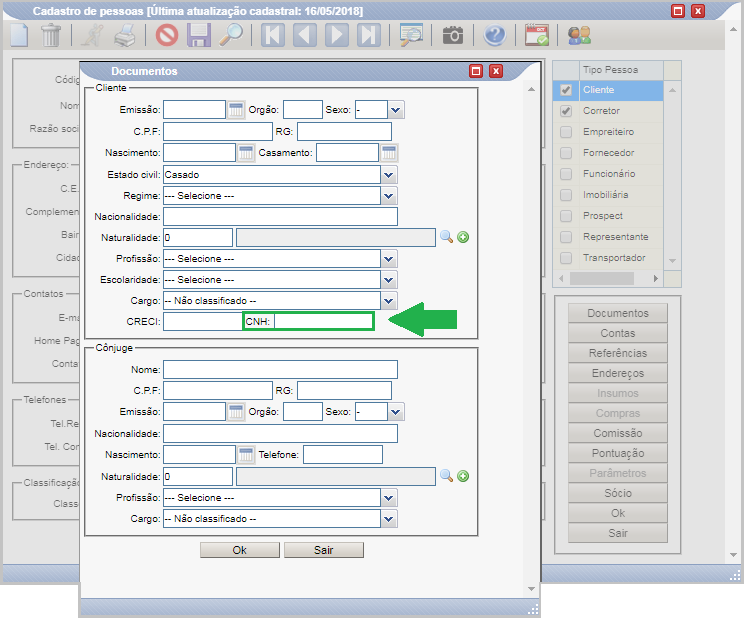
Task: Open the Cônjuge Profissão dropdown
Action: click(389, 498)
